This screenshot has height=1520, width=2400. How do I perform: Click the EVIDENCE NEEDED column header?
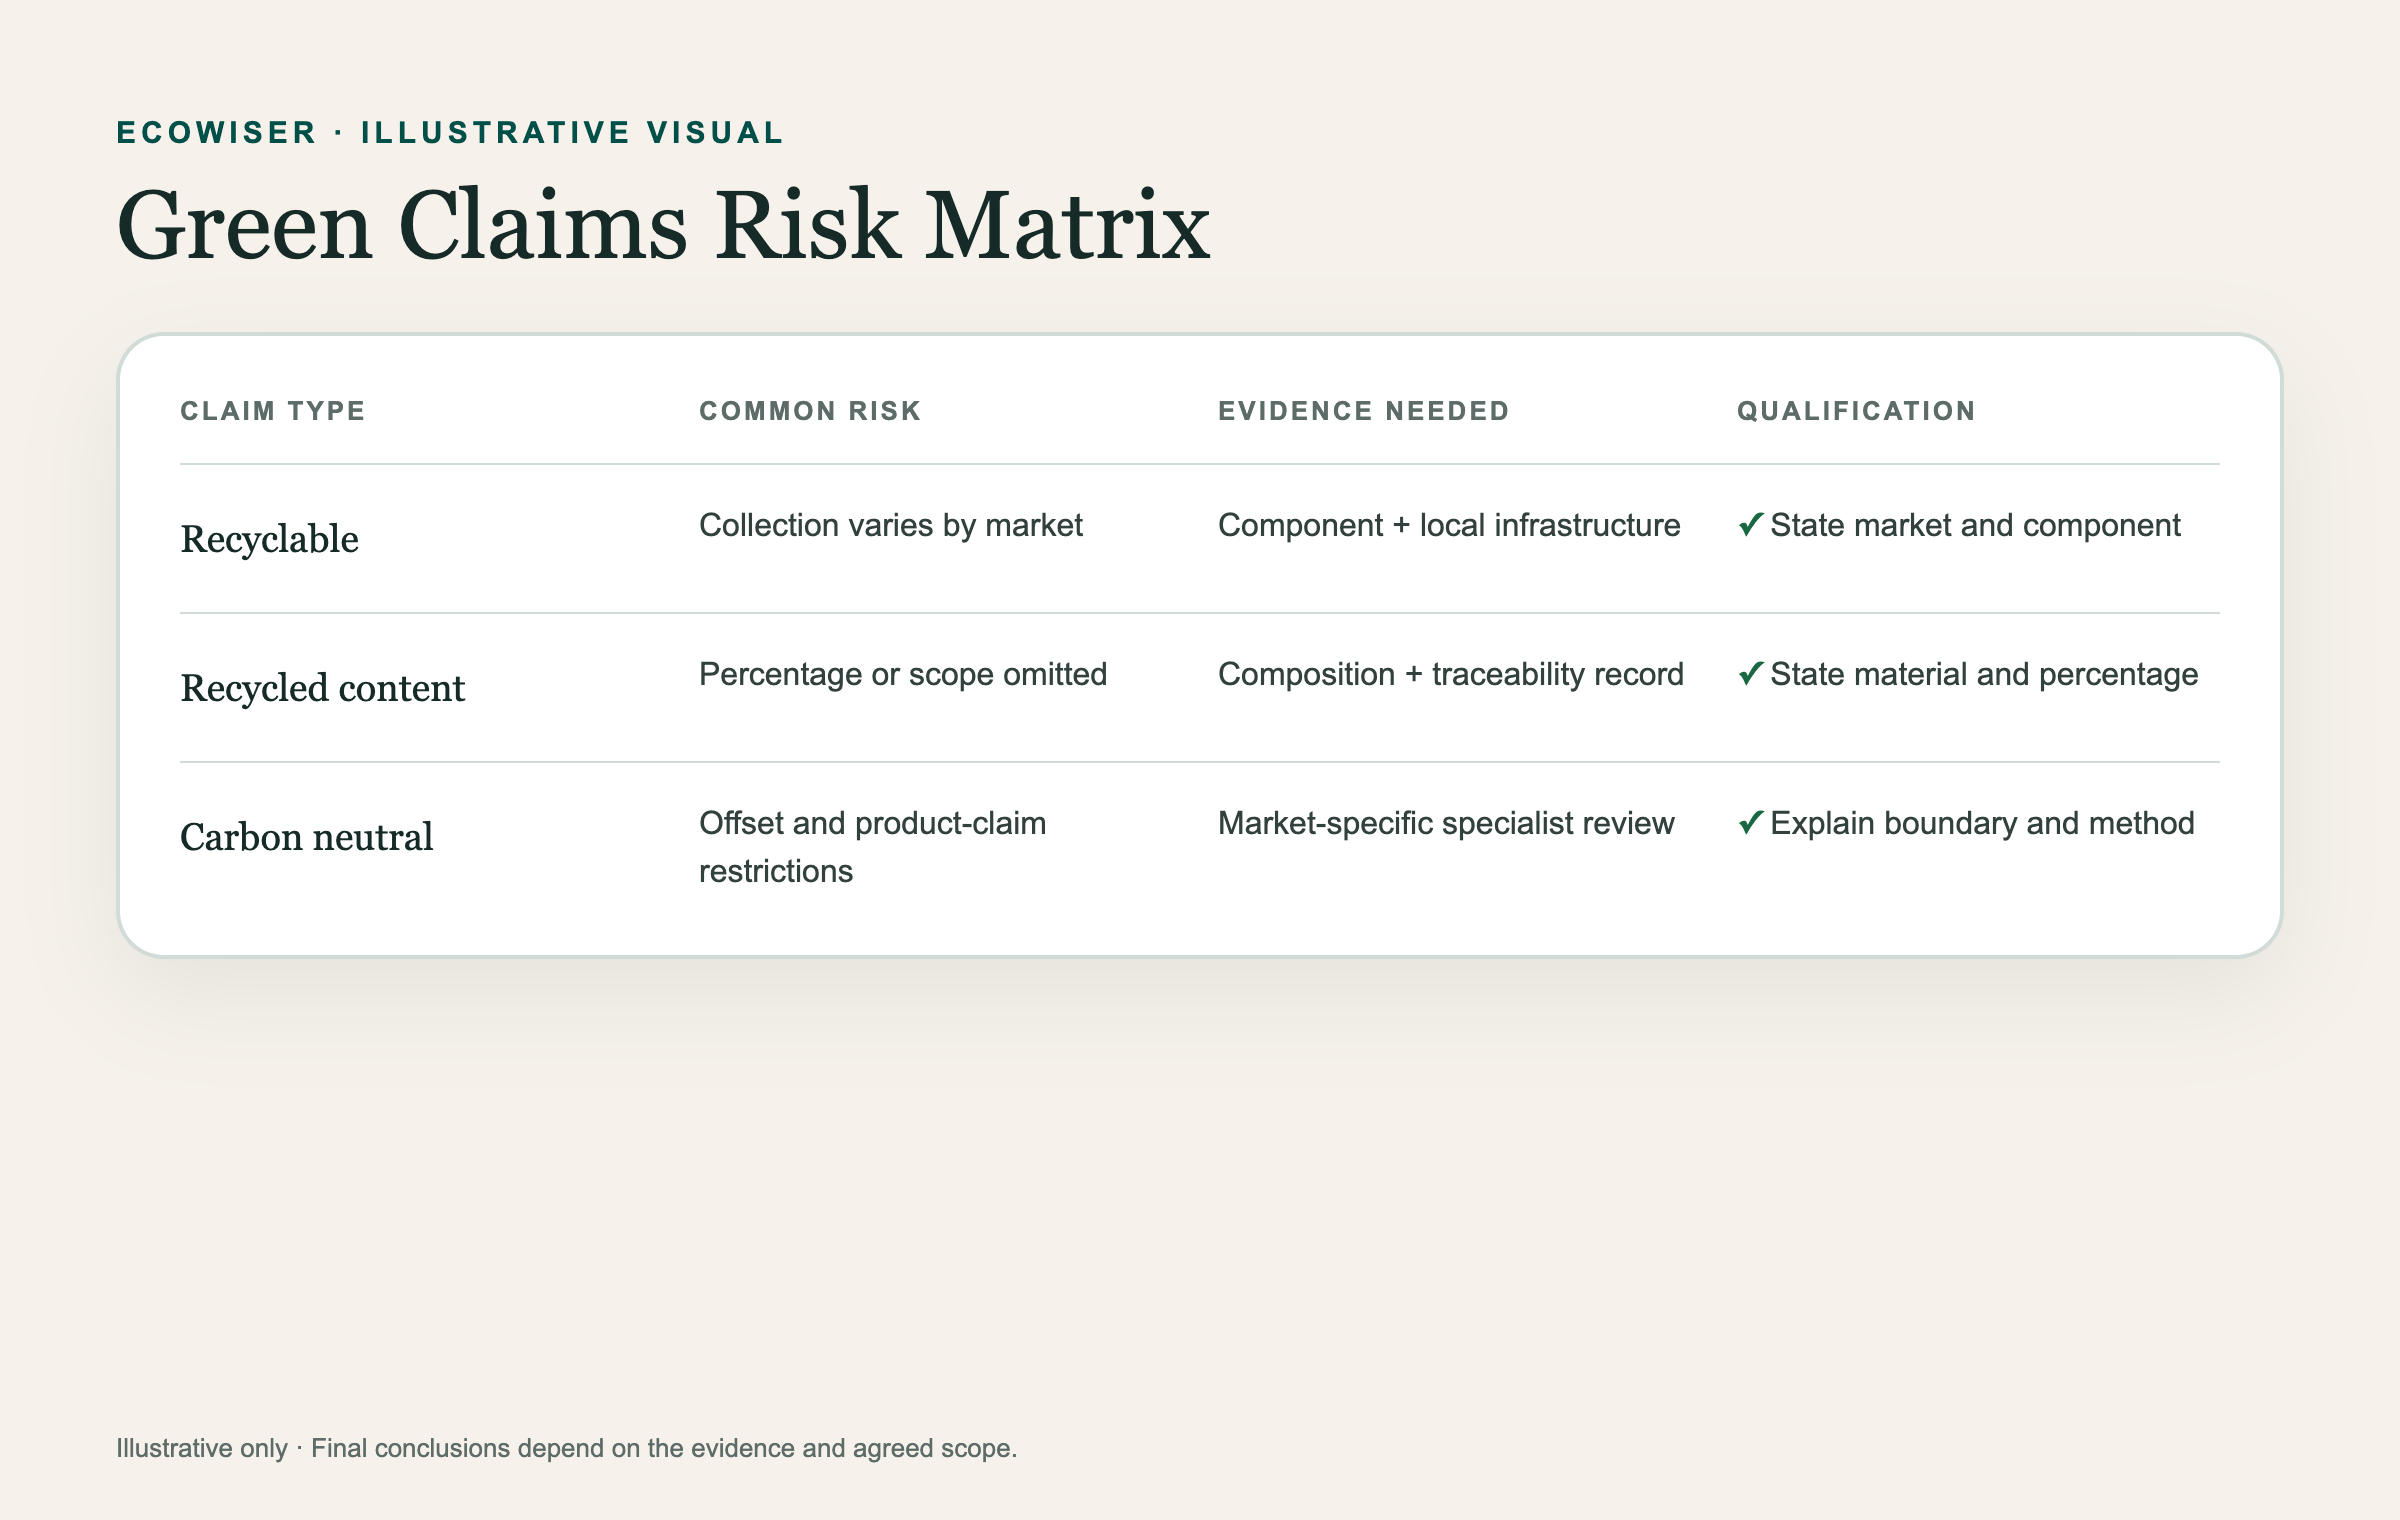click(x=1363, y=411)
